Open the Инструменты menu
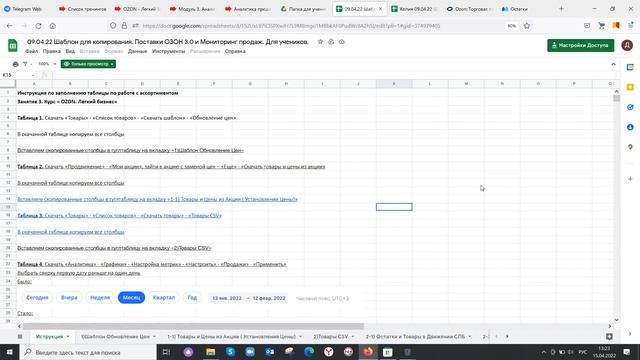Screen dimensions: 640x360 pos(169,51)
